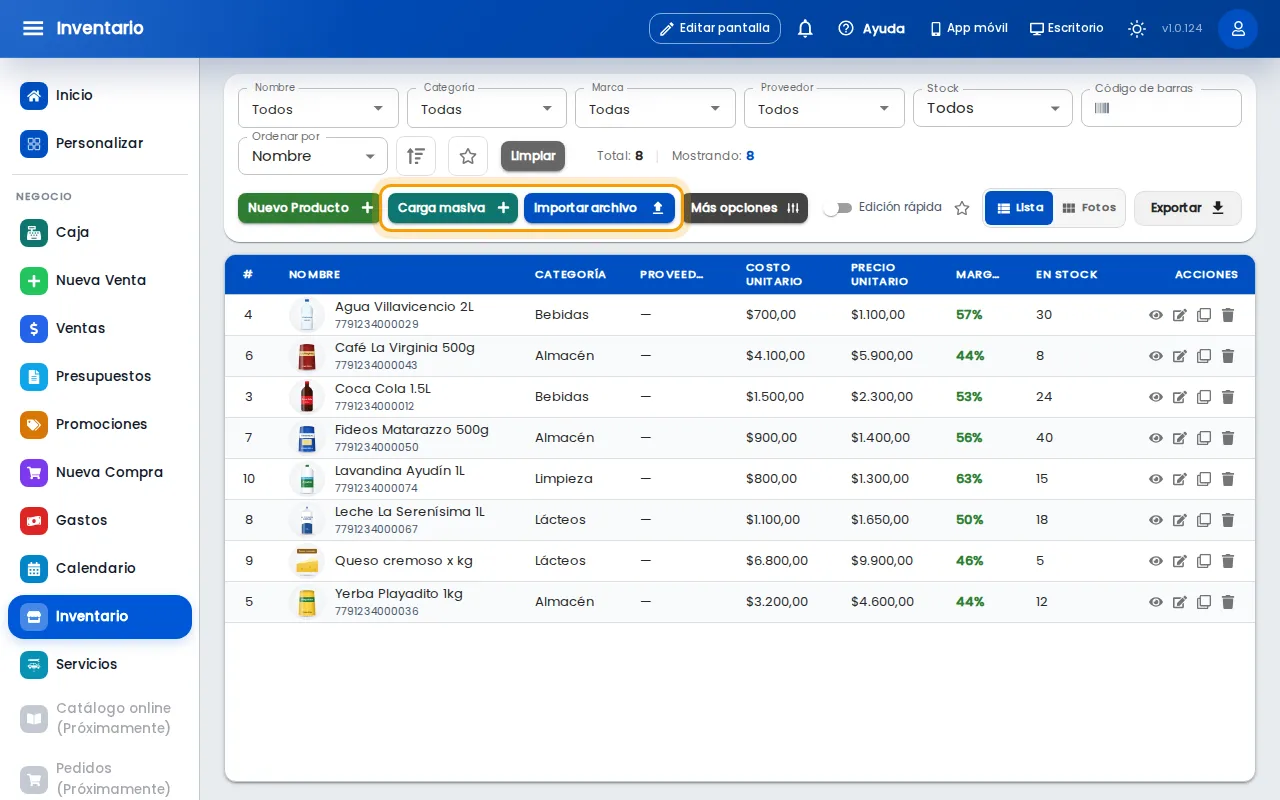The image size is (1280, 800).
Task: Open Más opciones button
Action: coord(745,208)
